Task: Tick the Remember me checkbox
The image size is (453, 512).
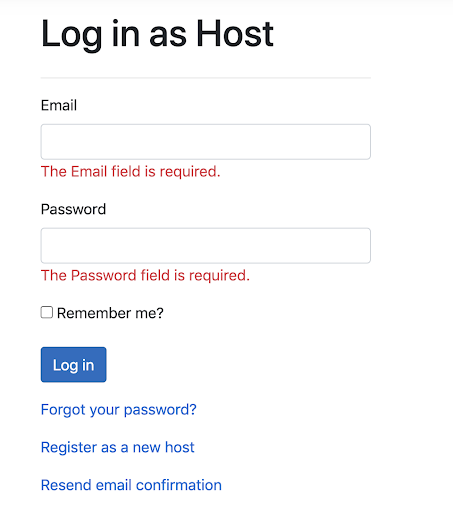Action: point(47,312)
